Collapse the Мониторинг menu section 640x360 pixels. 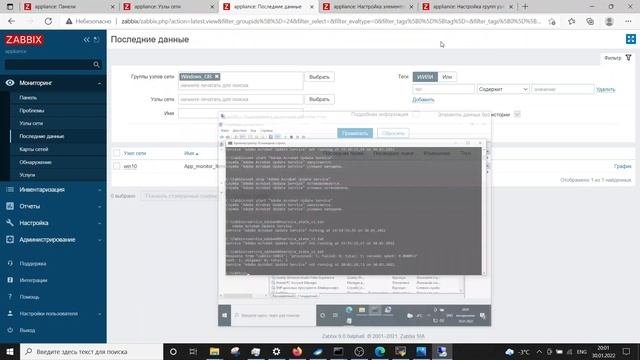point(100,83)
